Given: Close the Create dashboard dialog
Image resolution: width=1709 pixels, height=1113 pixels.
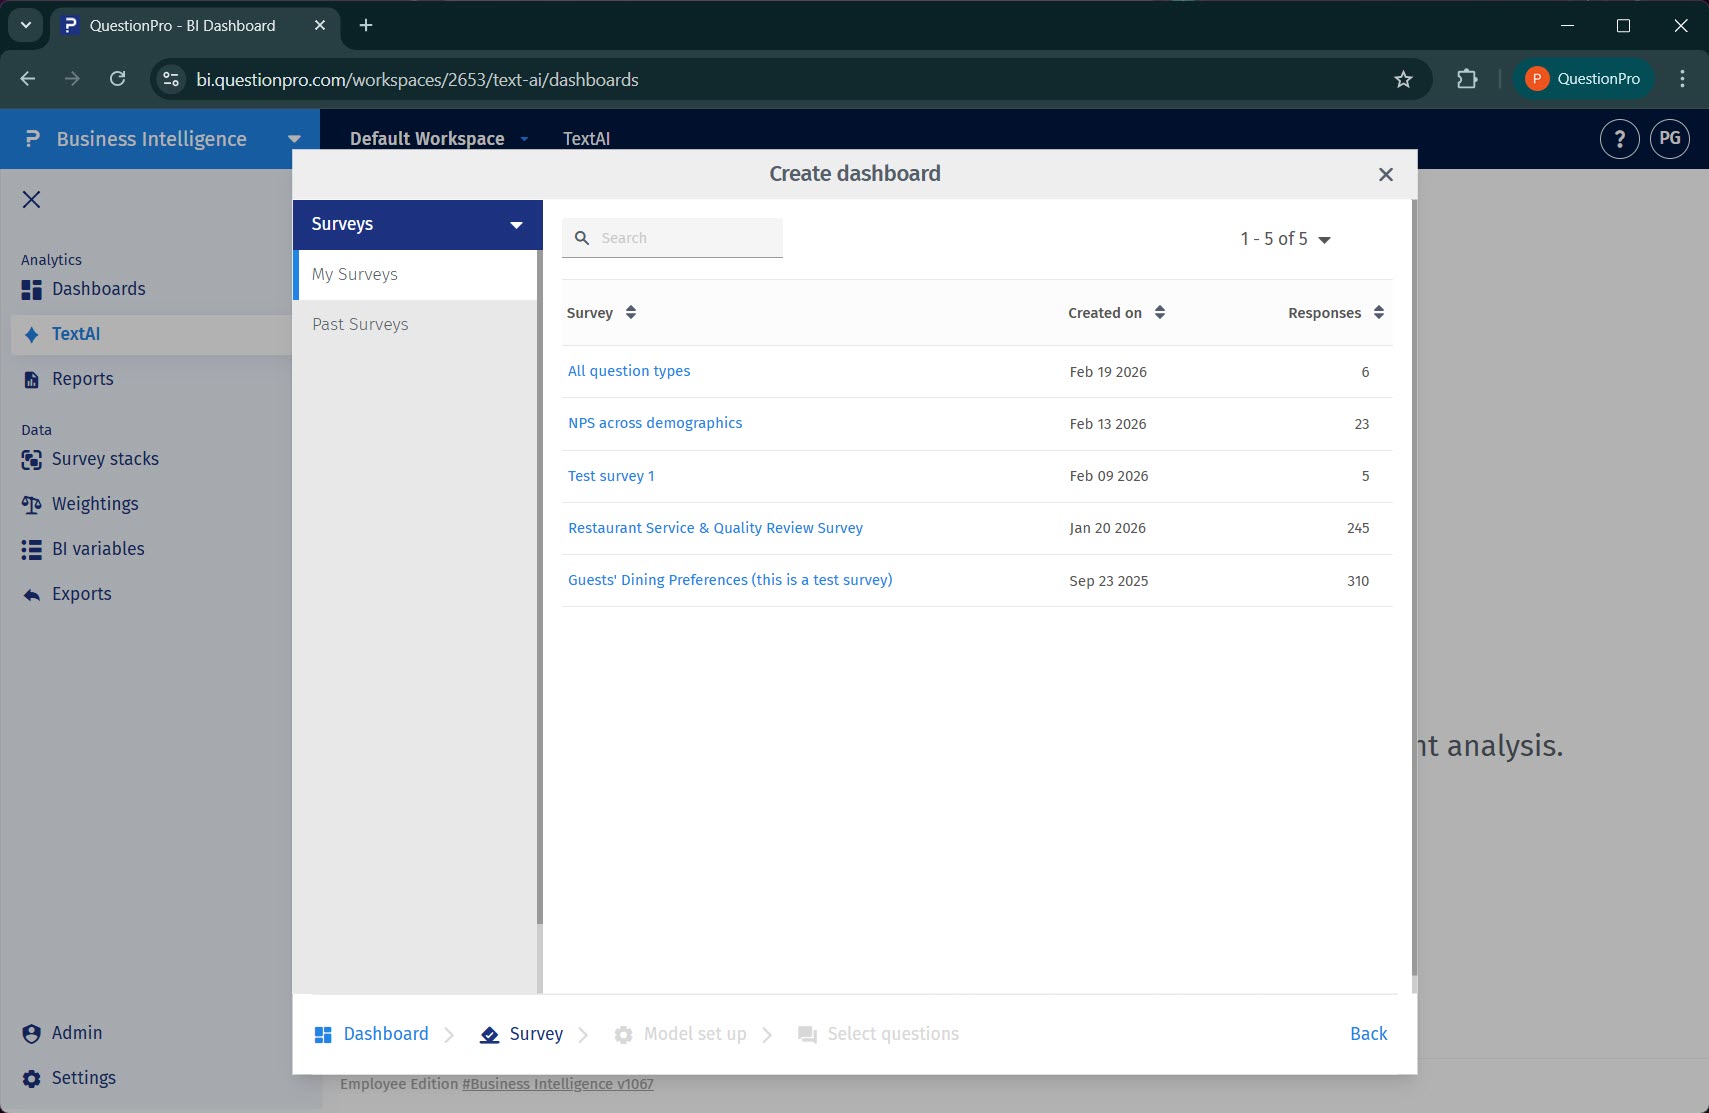Looking at the screenshot, I should tap(1385, 175).
